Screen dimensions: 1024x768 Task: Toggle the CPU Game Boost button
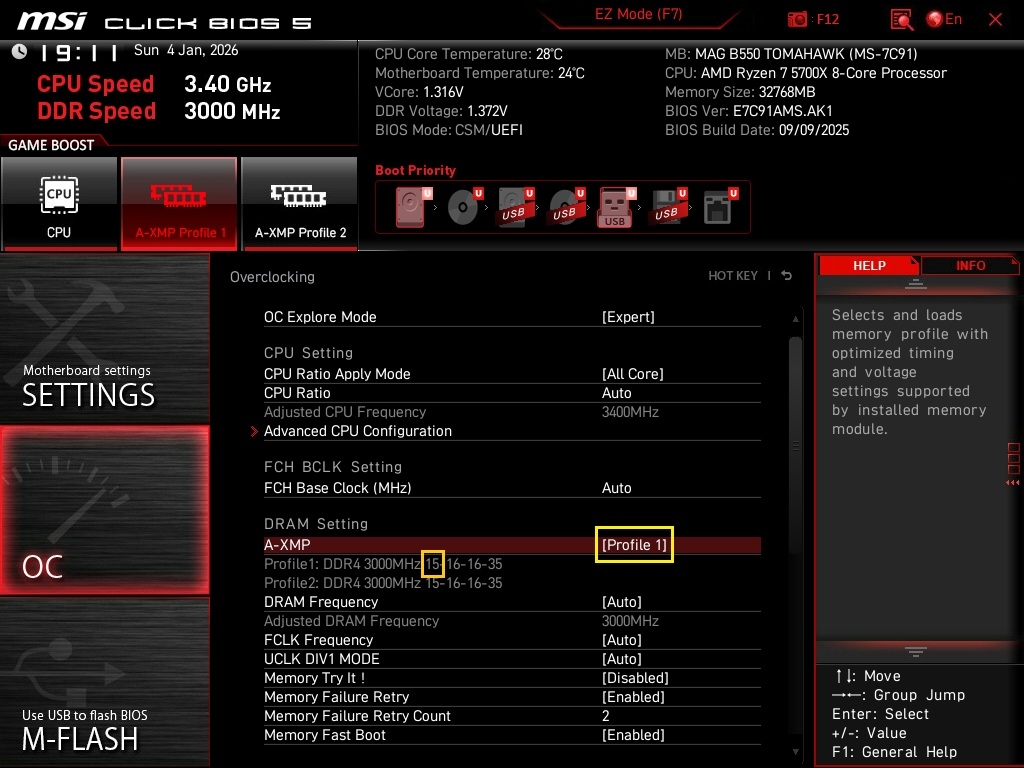point(59,204)
